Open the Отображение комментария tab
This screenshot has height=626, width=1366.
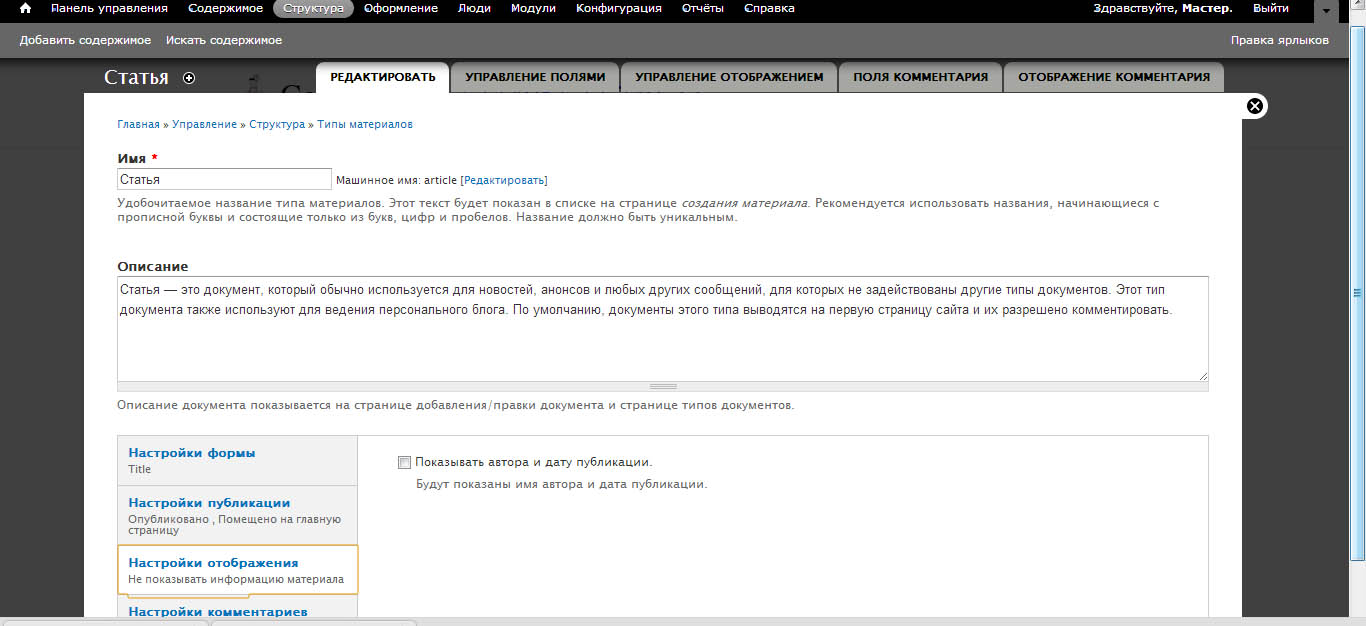[x=1113, y=77]
